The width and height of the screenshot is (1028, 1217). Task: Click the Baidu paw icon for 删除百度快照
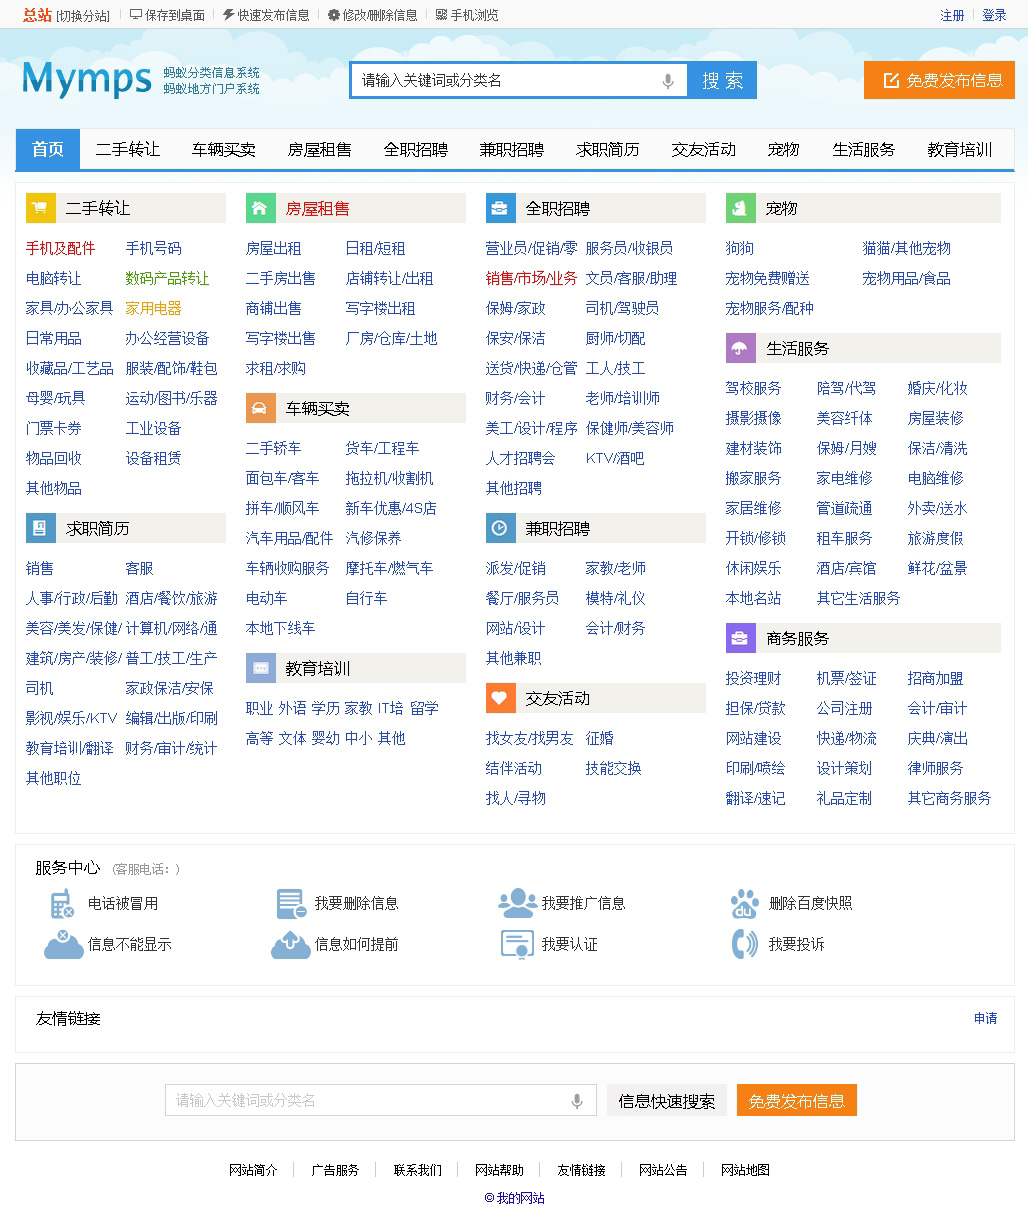(744, 904)
